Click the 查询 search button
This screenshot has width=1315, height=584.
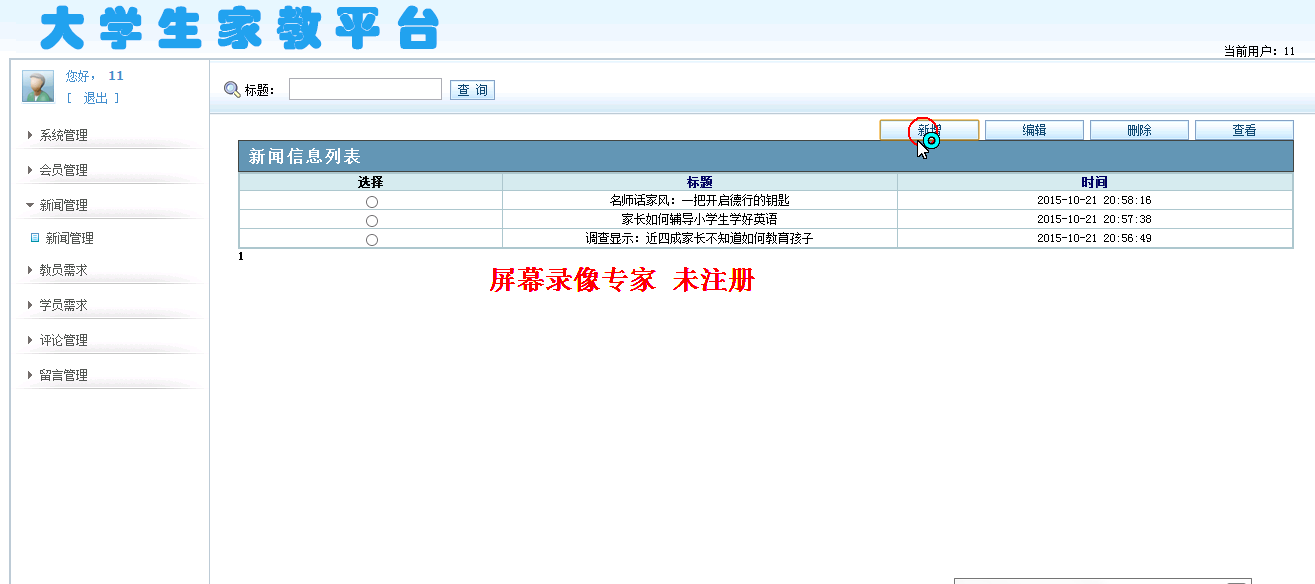pyautogui.click(x=472, y=90)
